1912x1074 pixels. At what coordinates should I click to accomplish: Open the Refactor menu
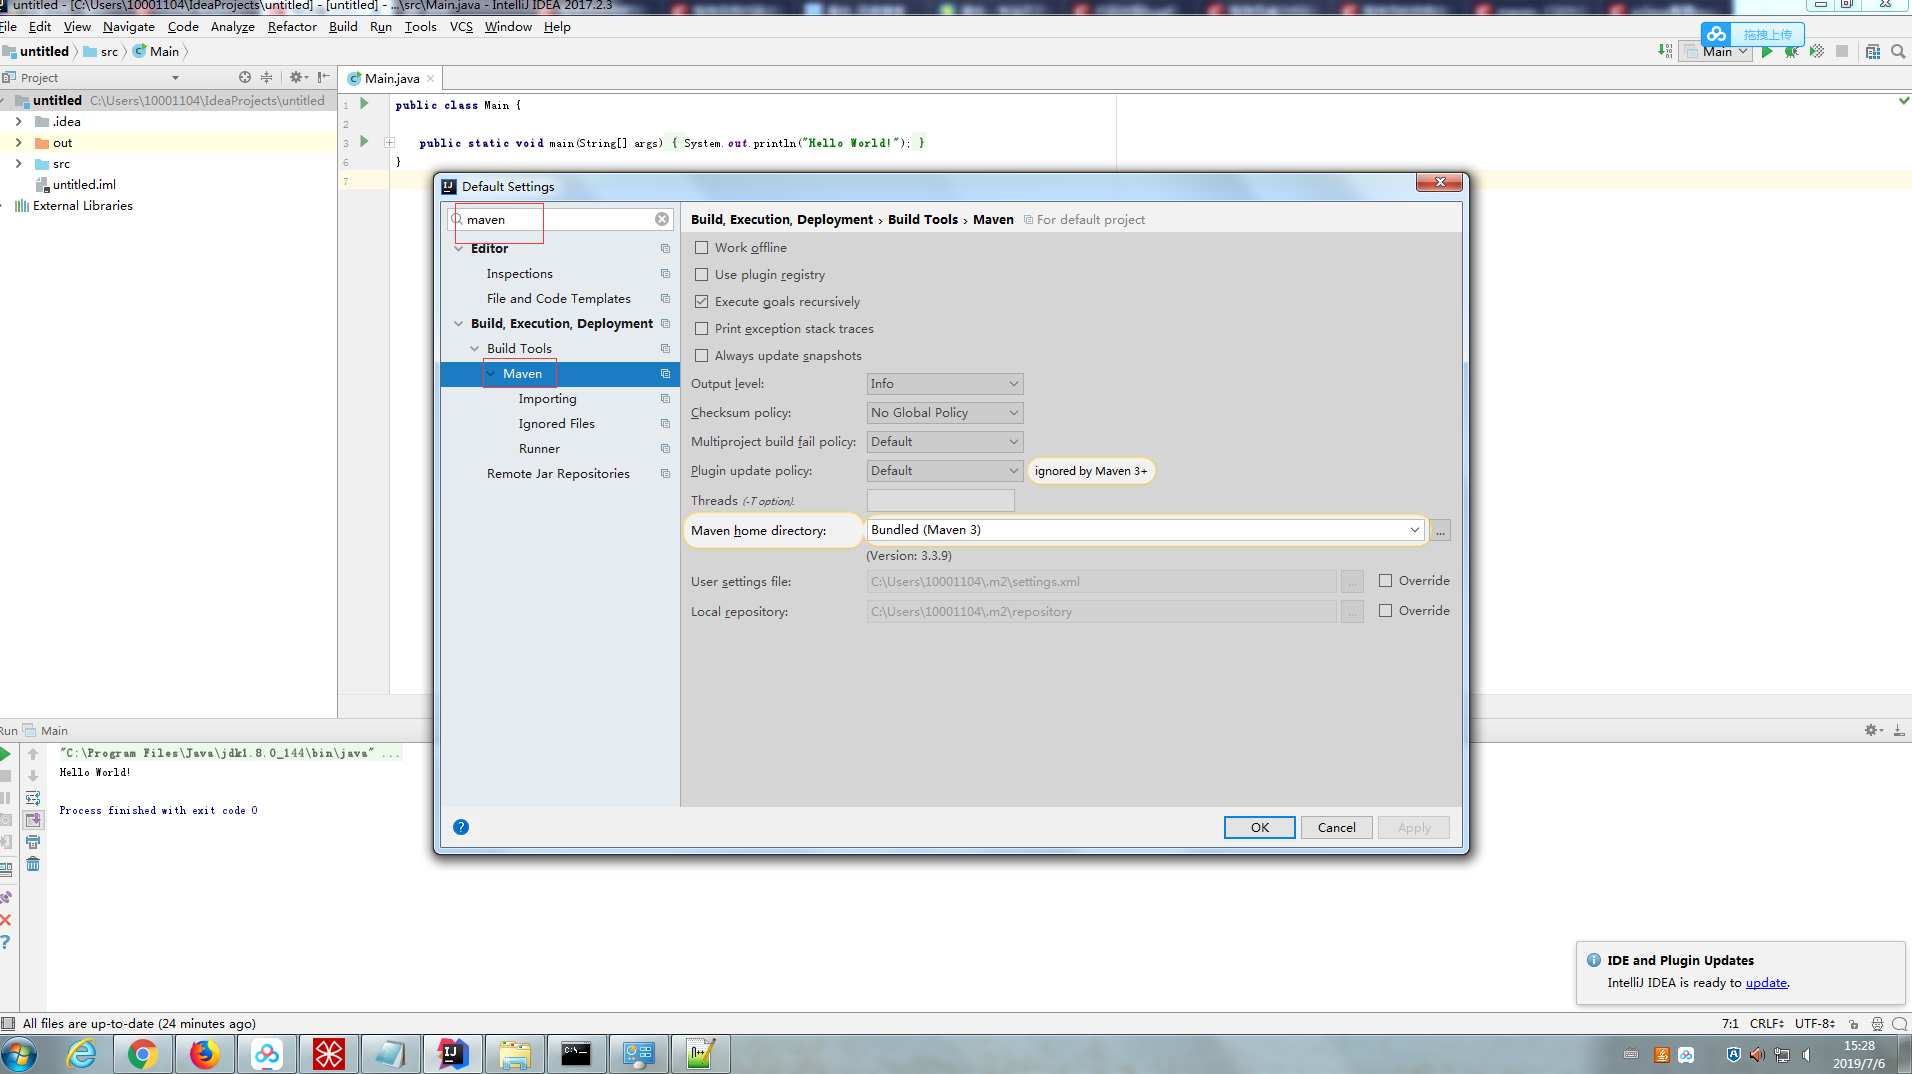292,27
